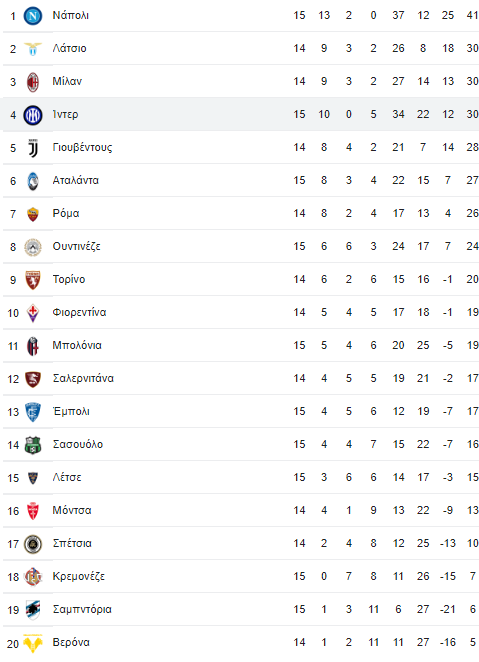Viewport: 479px width, 662px height.
Task: Click the Juventus J logo icon
Action: 33,148
